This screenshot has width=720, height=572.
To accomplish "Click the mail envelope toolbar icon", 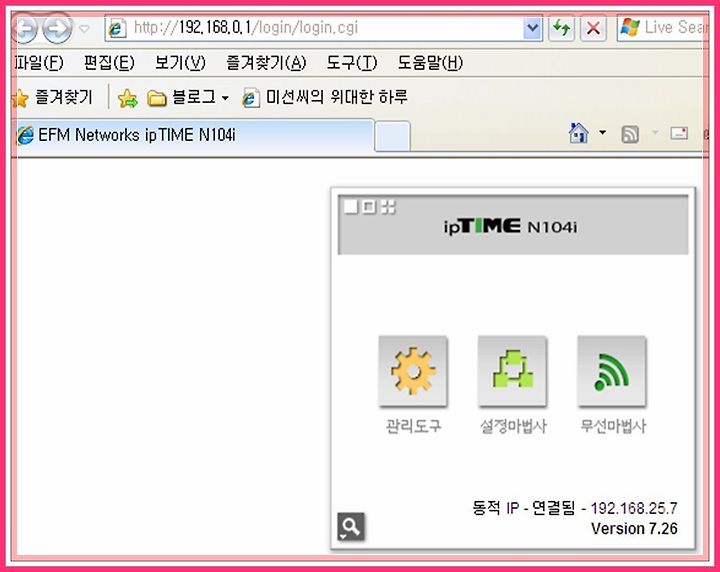I will (x=679, y=134).
